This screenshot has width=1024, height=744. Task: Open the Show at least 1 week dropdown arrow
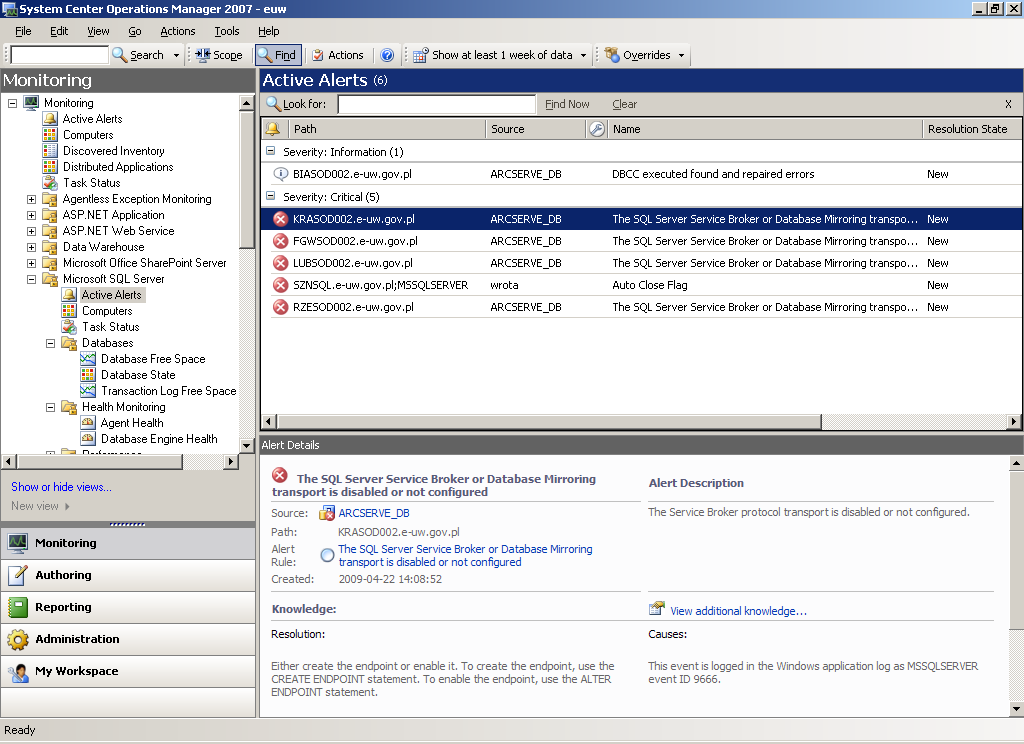[583, 56]
